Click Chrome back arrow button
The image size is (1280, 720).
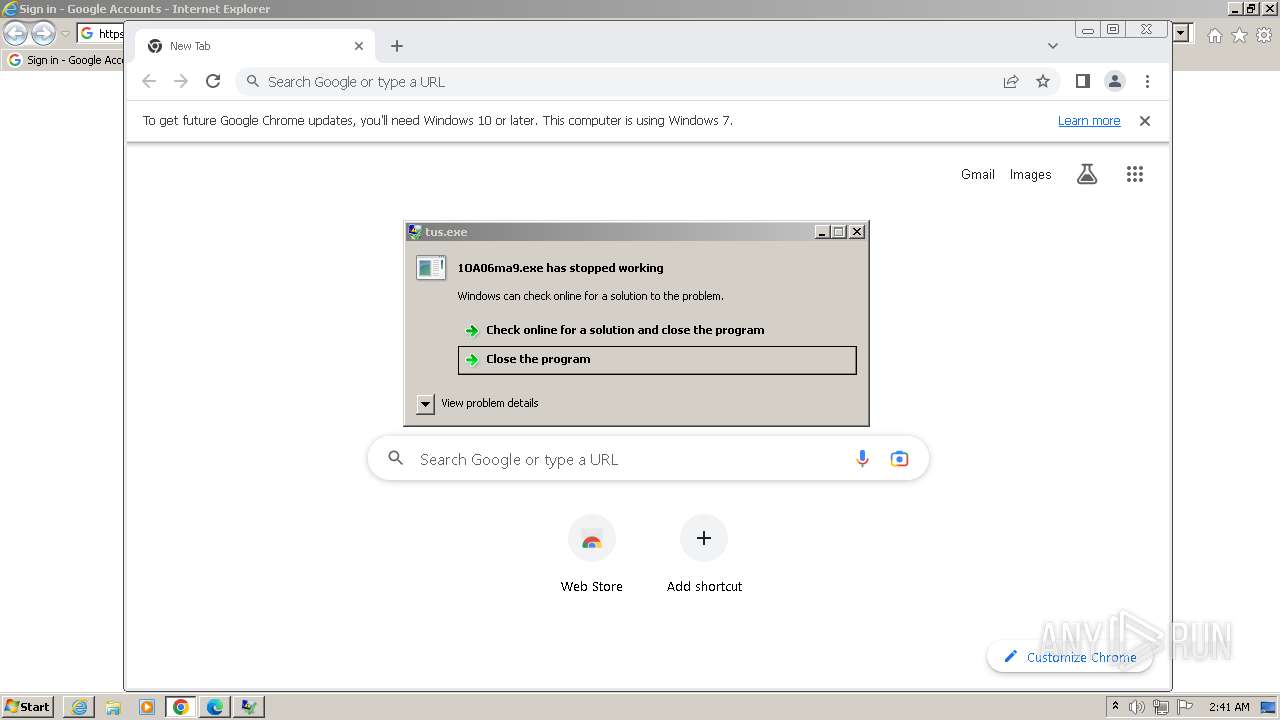(149, 82)
